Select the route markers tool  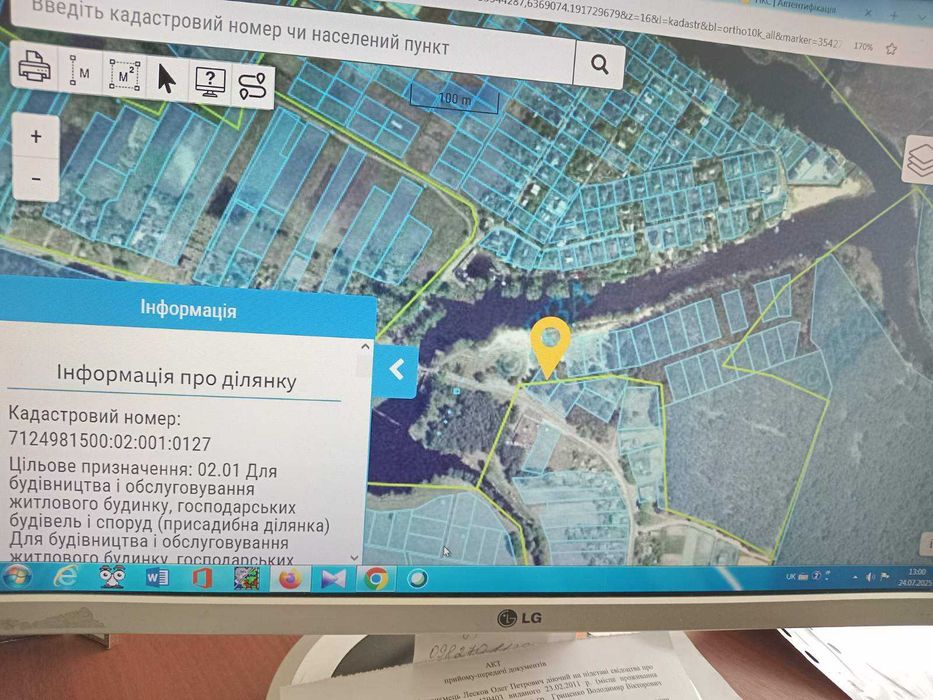252,87
